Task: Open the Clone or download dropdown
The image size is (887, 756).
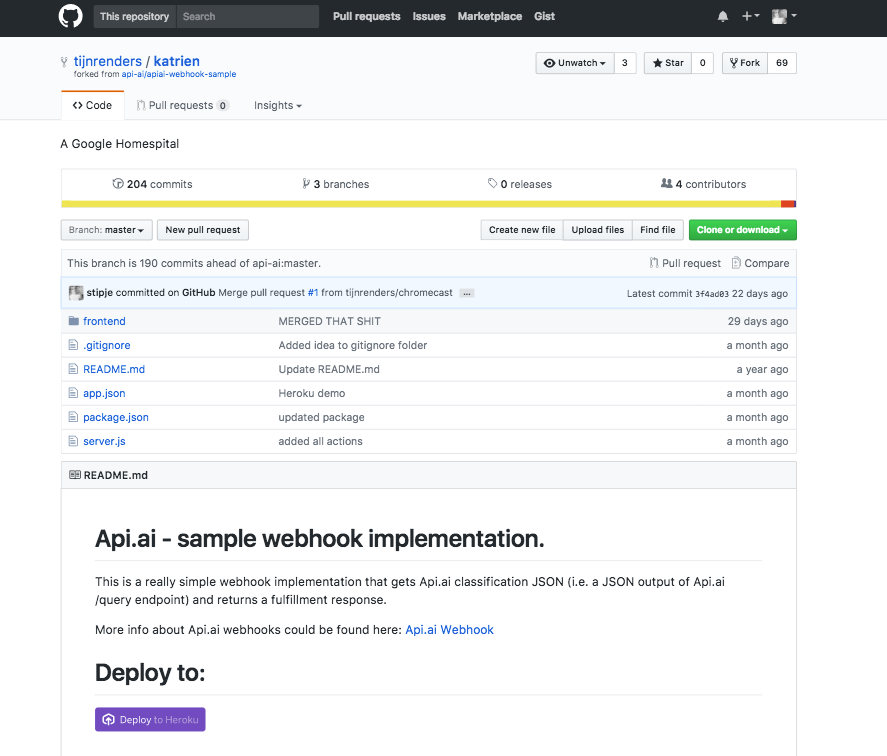Action: 742,230
